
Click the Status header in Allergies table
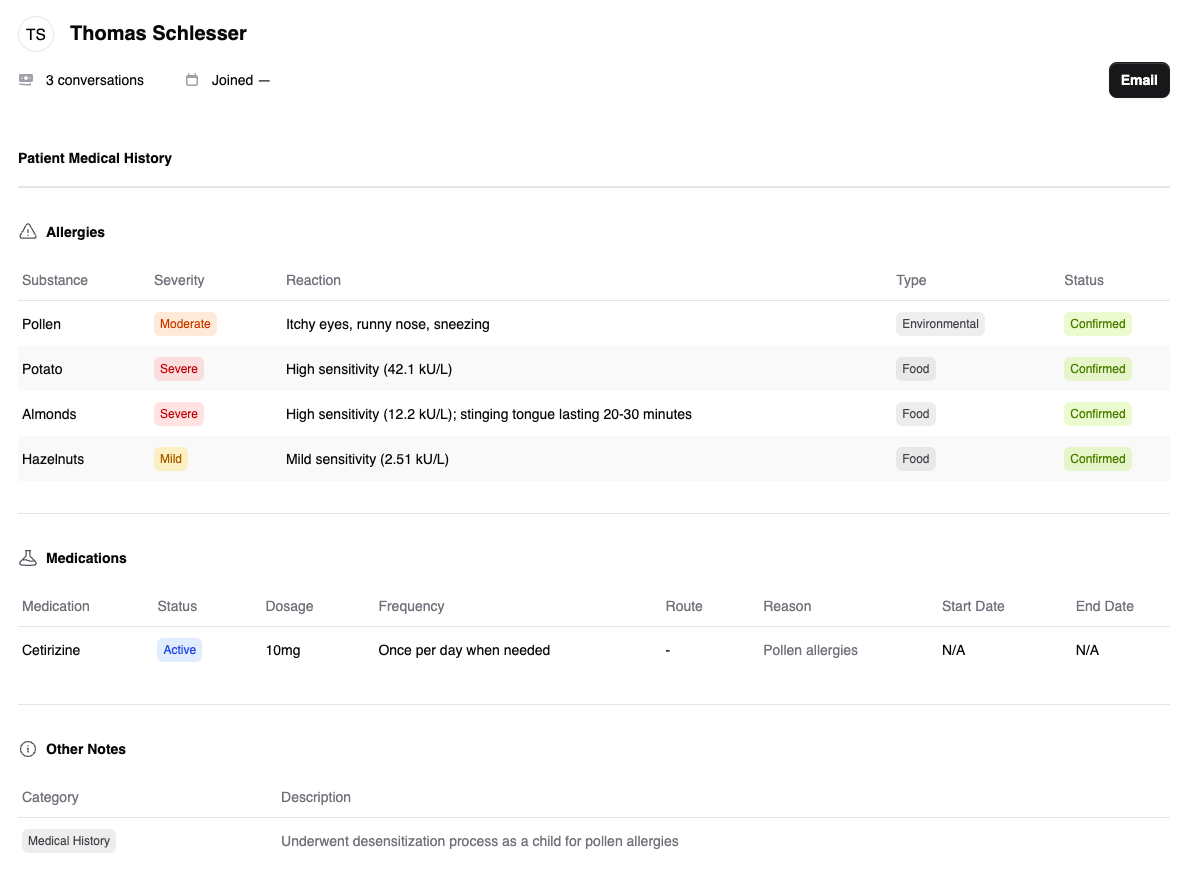[1084, 280]
